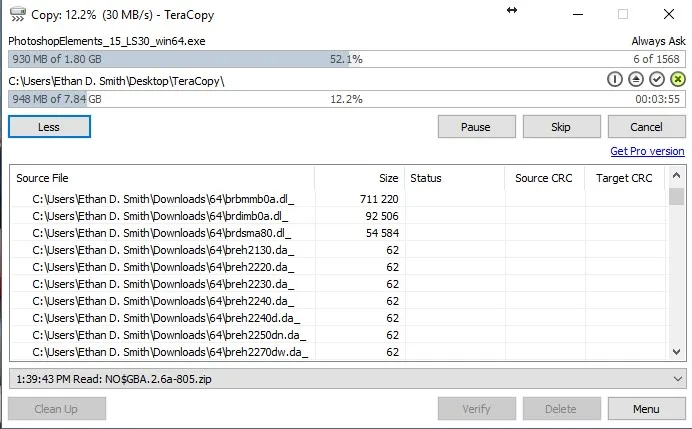
Task: Click the size value 92 506
Action: tap(382, 216)
